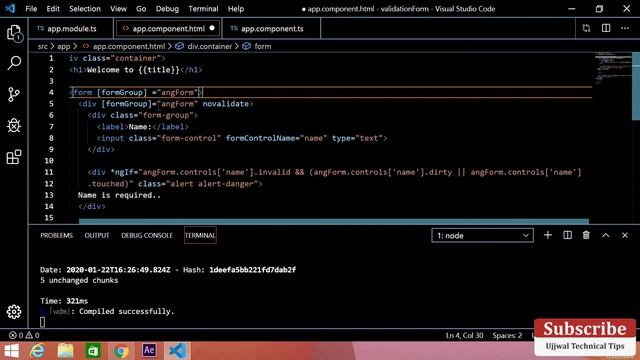Select the Visual Studio Code taskbar icon
Image resolution: width=640 pixels, height=360 pixels.
[177, 351]
